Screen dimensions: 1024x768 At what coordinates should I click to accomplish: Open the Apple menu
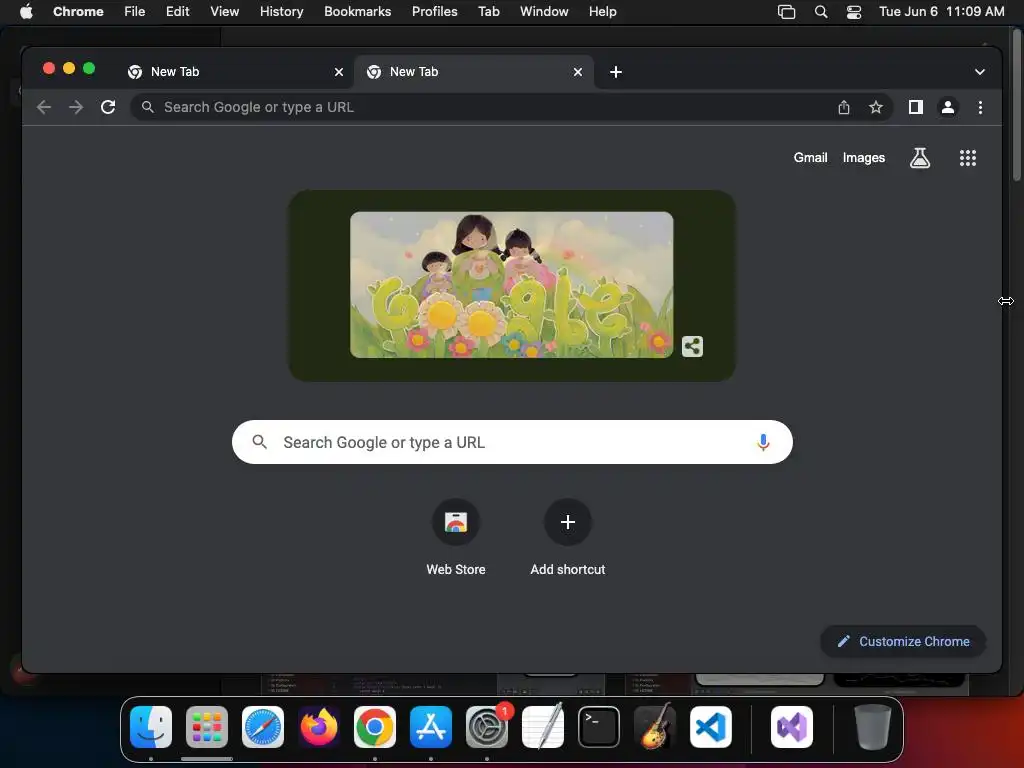point(26,12)
